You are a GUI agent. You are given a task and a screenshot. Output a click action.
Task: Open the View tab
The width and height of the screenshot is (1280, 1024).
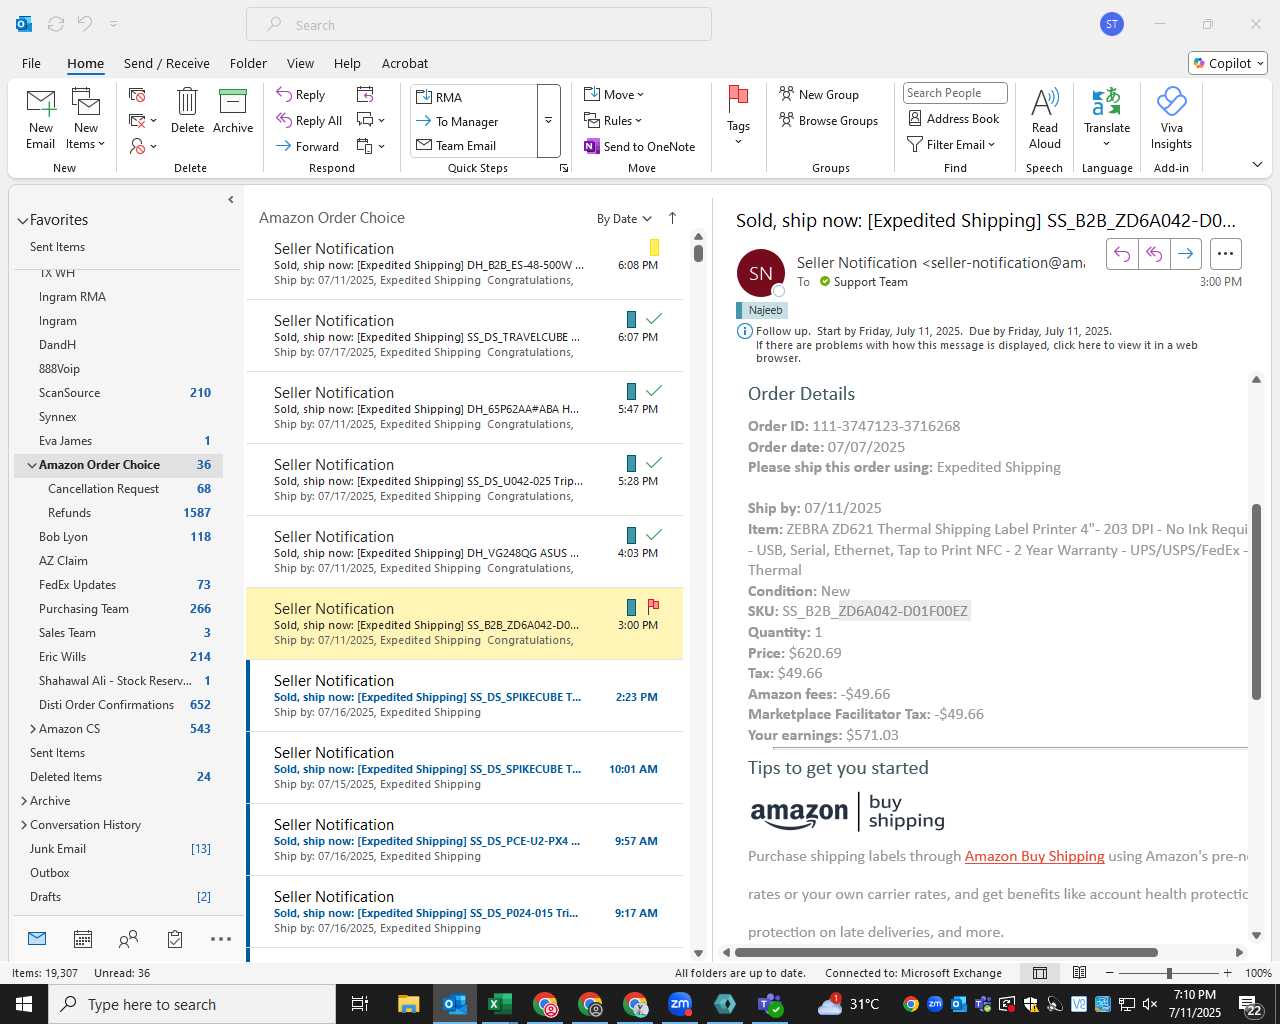(300, 63)
